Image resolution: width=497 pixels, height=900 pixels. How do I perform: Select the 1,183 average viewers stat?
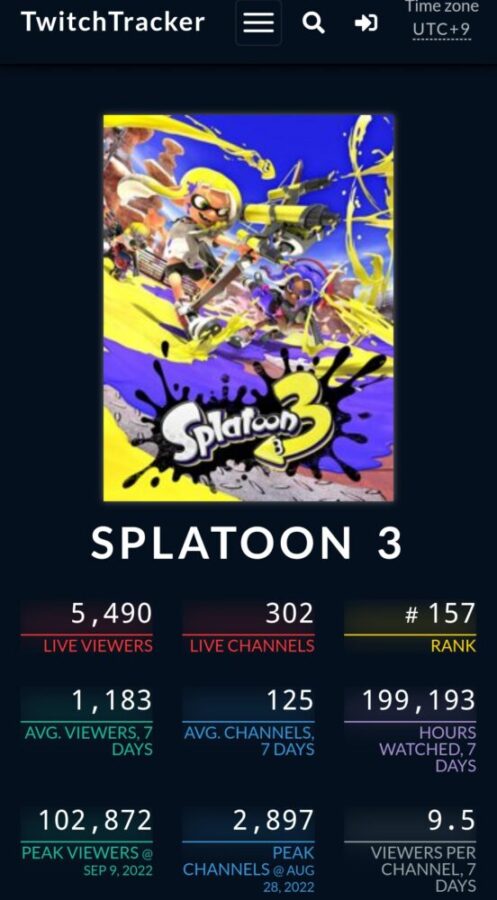point(111,700)
